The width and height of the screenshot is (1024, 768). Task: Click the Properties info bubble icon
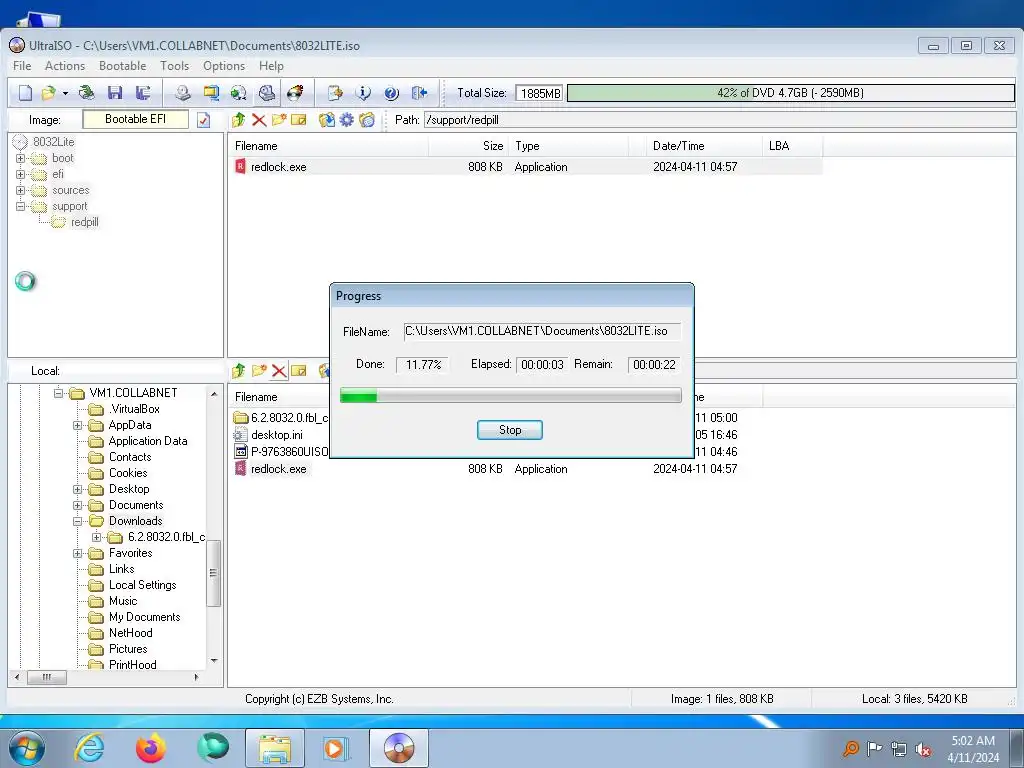363,93
